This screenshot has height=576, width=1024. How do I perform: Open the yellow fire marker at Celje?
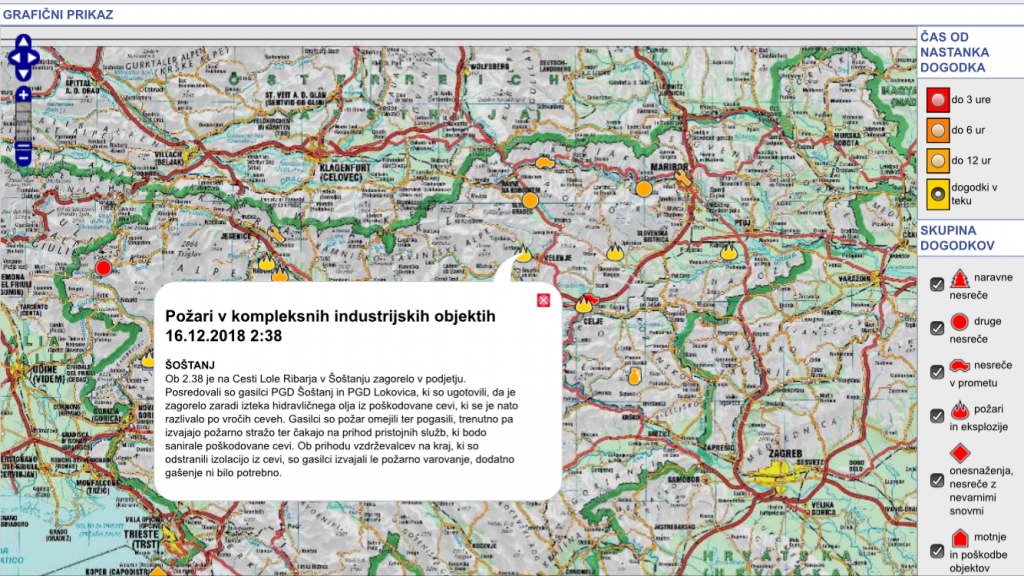583,304
